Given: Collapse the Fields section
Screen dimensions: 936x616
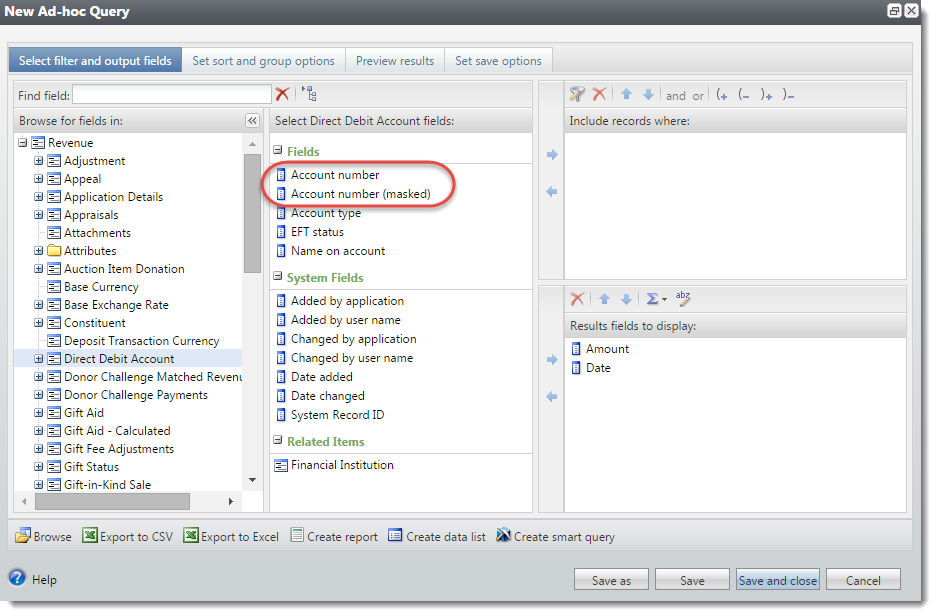Looking at the screenshot, I should [x=278, y=150].
